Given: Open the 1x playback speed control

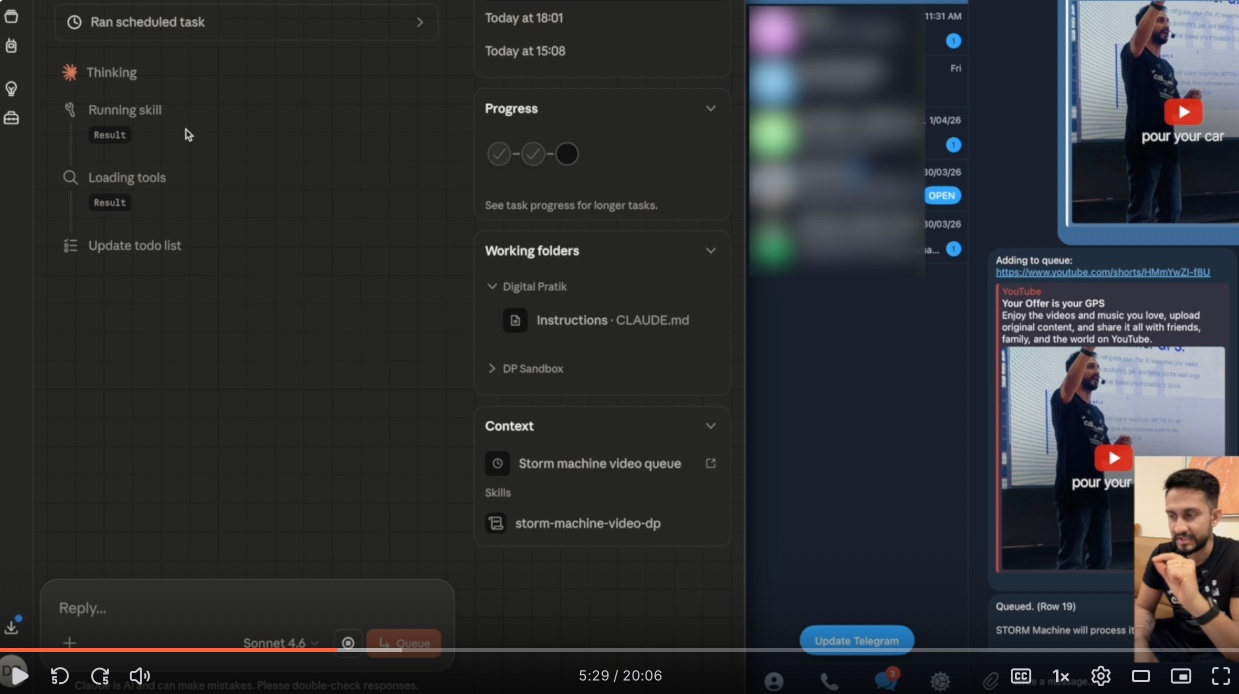Looking at the screenshot, I should [1061, 676].
